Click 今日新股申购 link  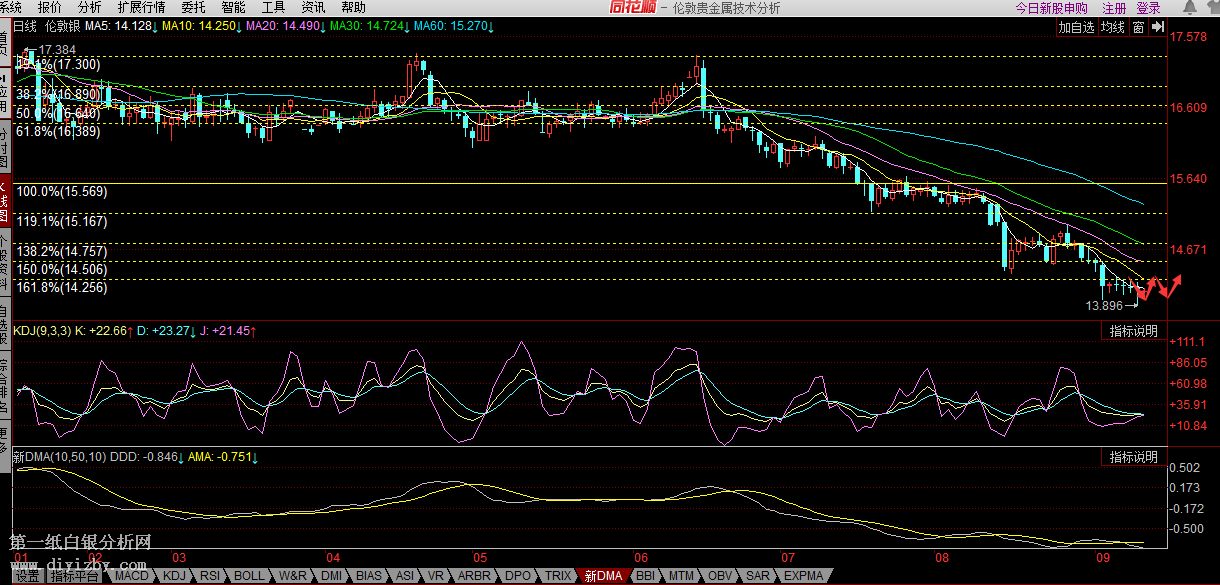point(1050,8)
